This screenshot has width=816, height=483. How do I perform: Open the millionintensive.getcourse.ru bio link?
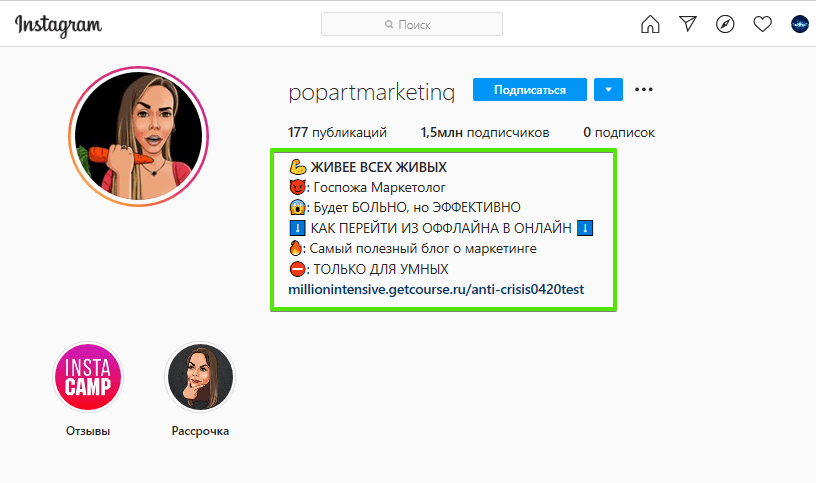[x=436, y=289]
